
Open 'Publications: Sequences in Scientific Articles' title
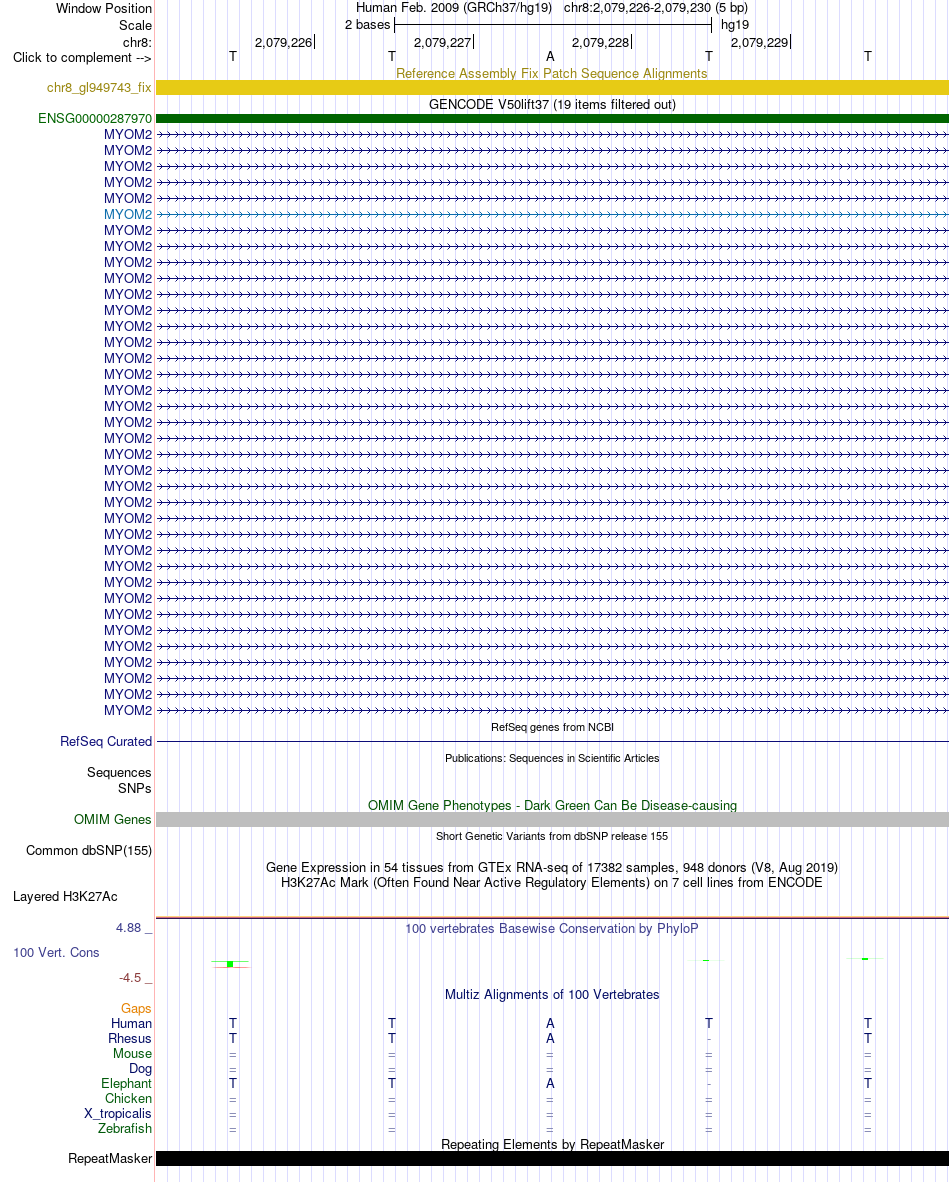pos(552,758)
